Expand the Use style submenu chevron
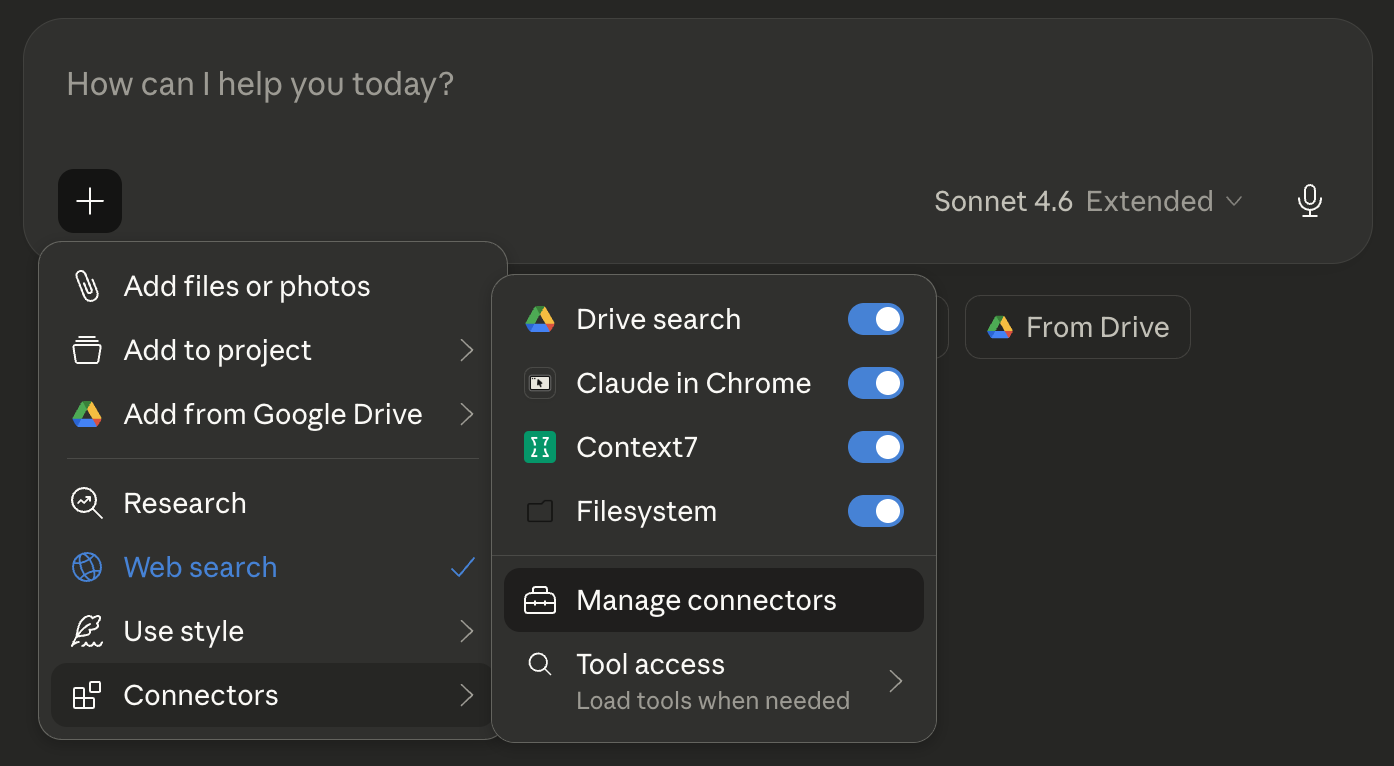 pos(466,631)
